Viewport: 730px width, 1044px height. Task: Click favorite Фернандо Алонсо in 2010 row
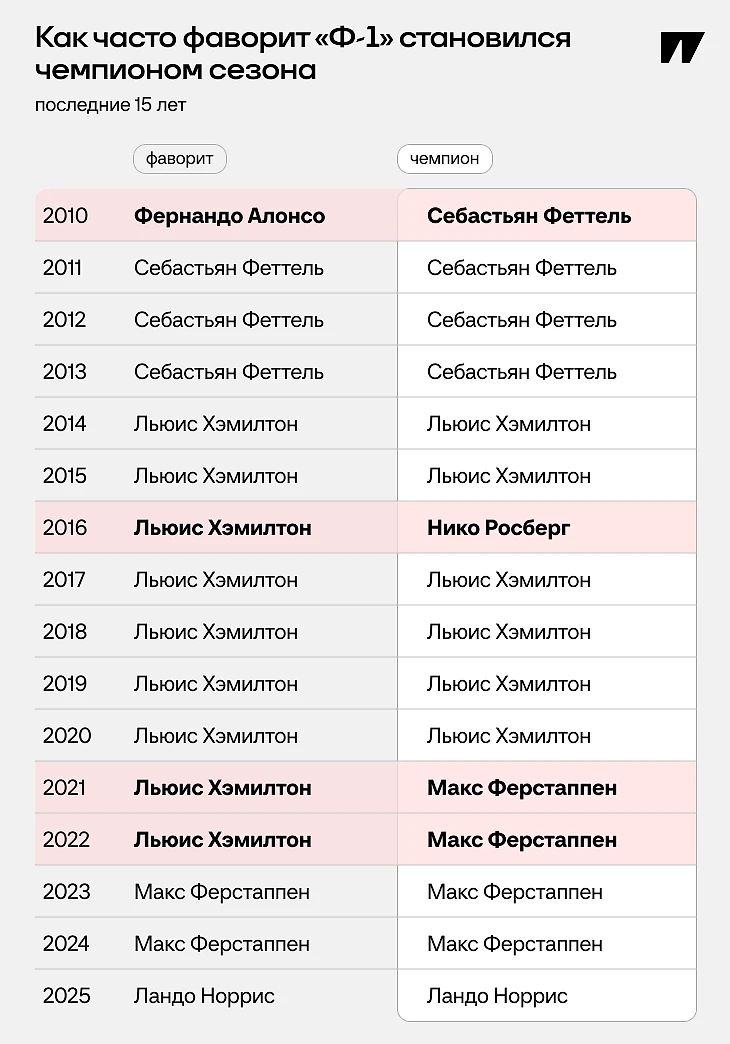pos(229,216)
